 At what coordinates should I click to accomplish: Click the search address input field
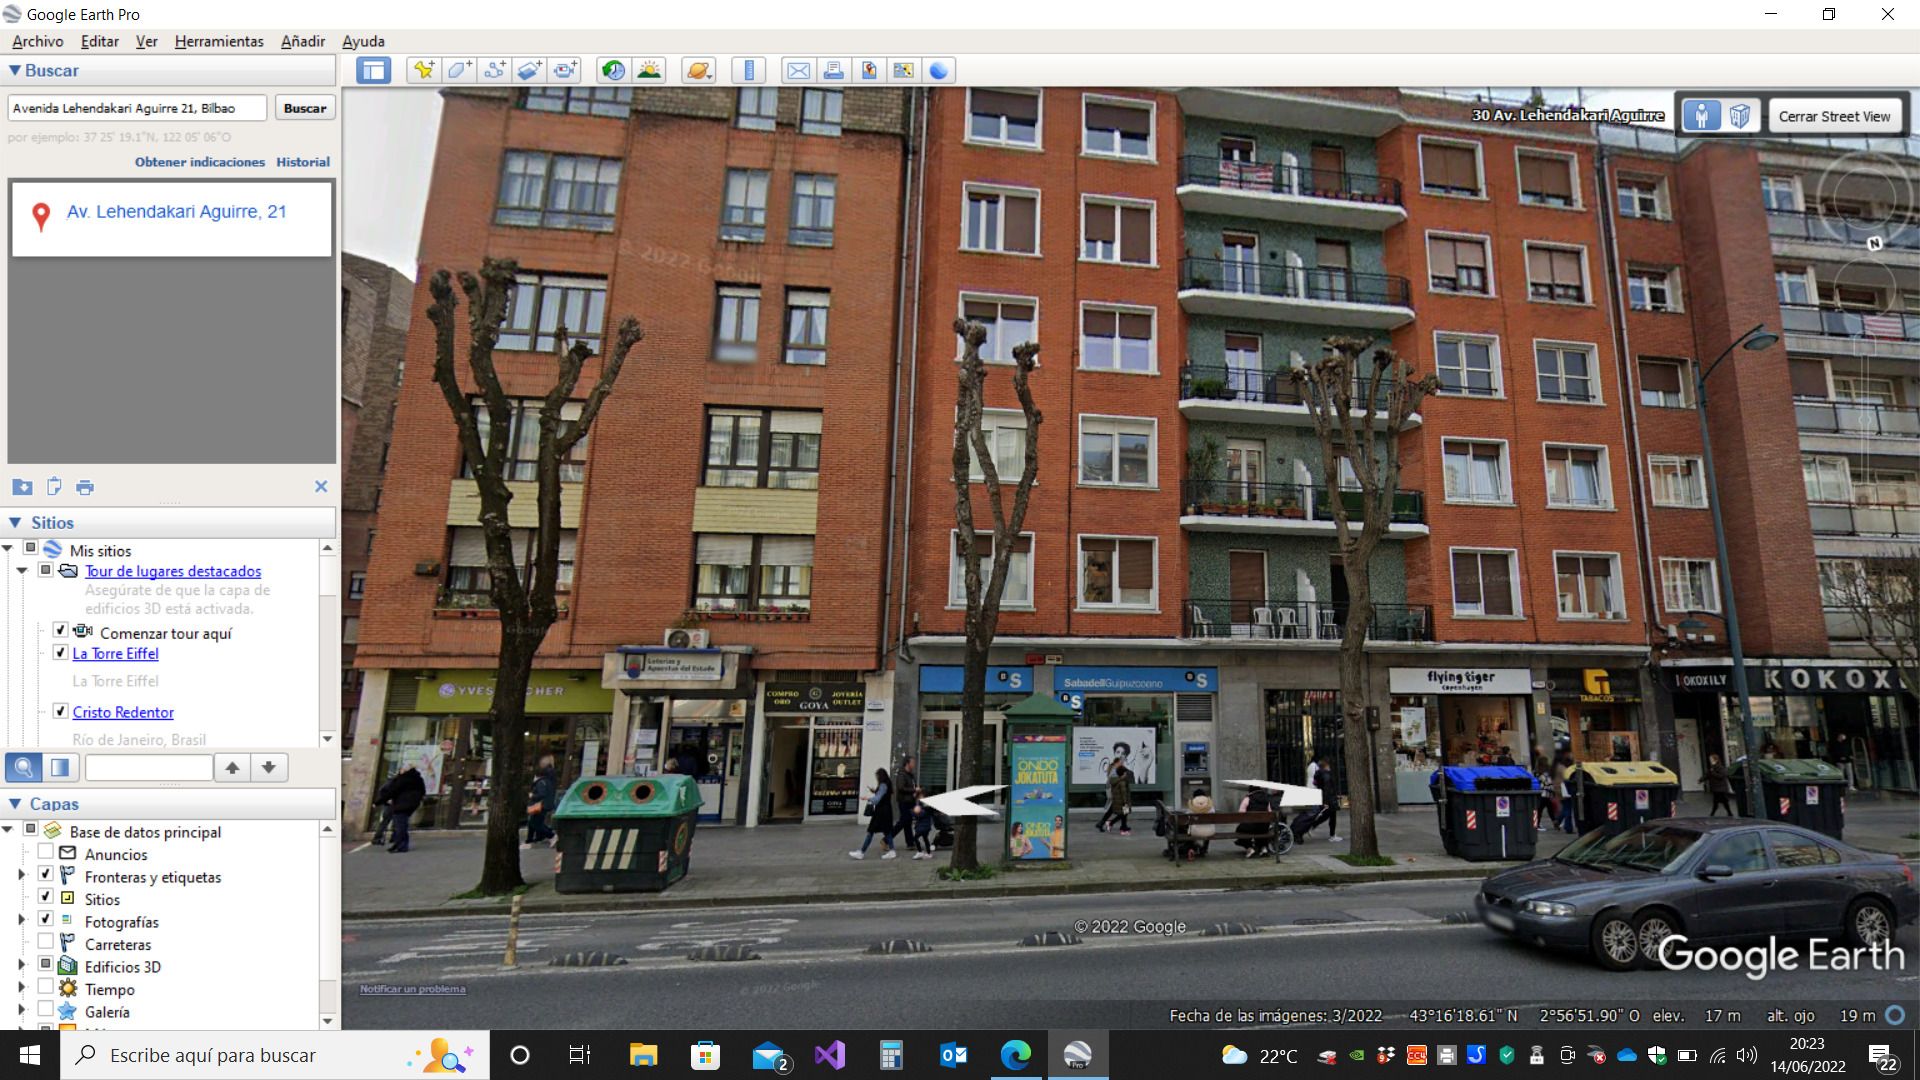[x=137, y=108]
